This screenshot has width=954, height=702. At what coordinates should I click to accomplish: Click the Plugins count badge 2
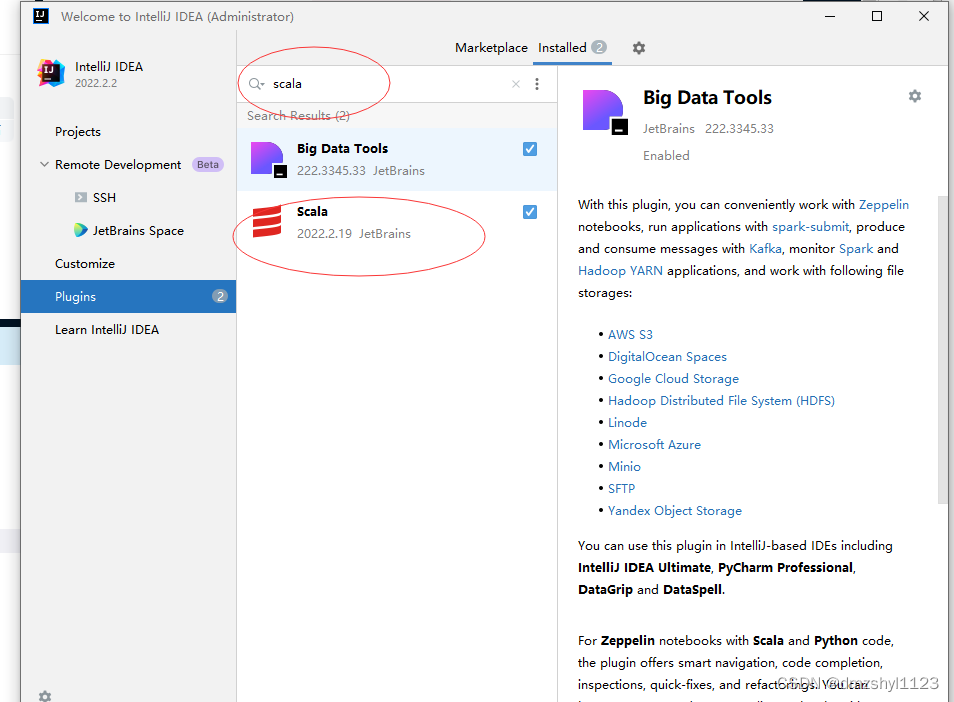[x=220, y=296]
